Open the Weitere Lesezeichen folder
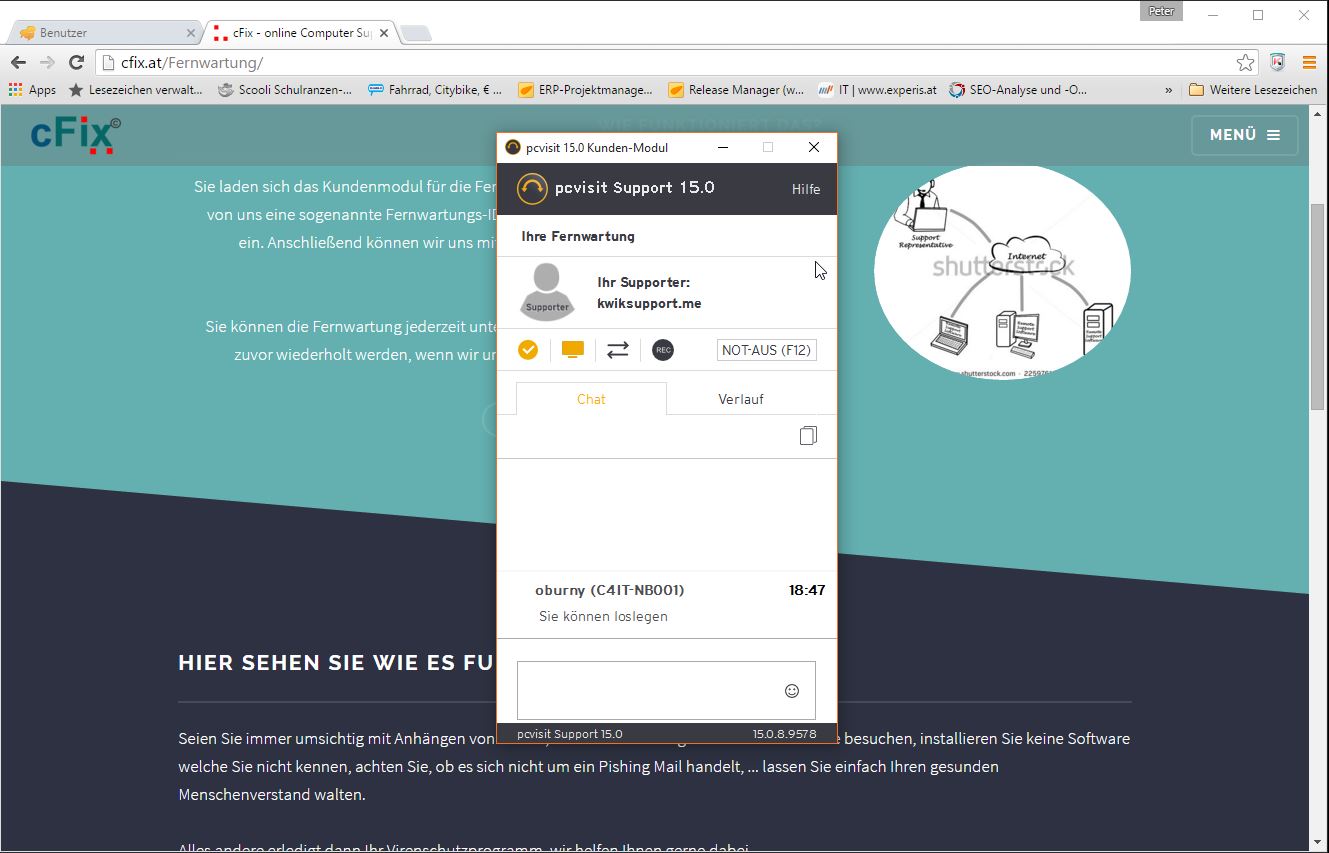Image resolution: width=1329 pixels, height=853 pixels. pos(1253,90)
